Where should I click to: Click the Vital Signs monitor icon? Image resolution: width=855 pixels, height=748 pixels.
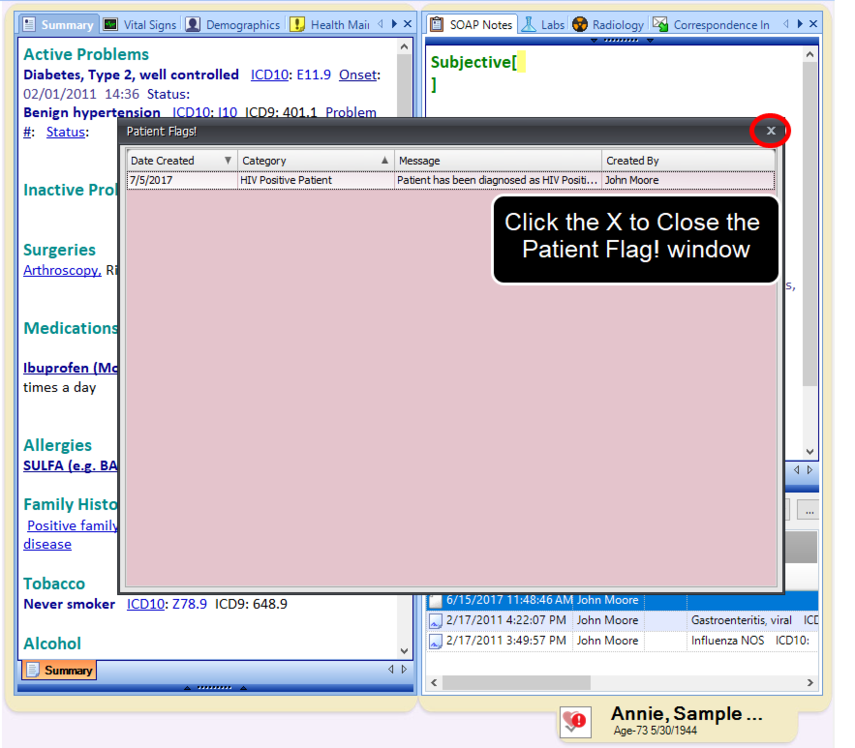click(x=112, y=22)
